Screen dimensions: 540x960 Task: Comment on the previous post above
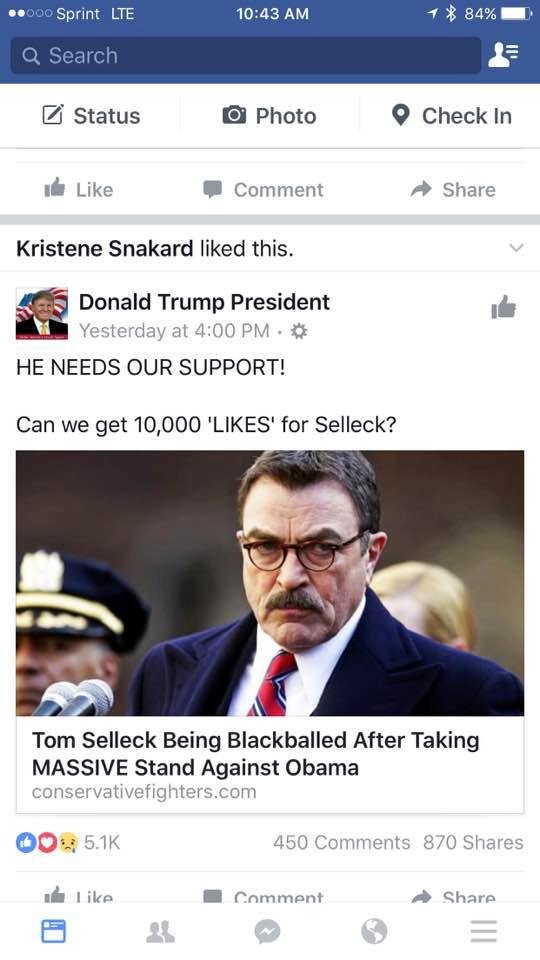(263, 189)
